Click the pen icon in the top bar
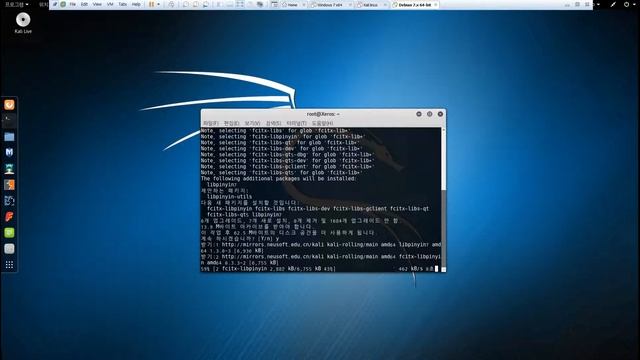The image size is (640, 360). pyautogui.click(x=613, y=4)
